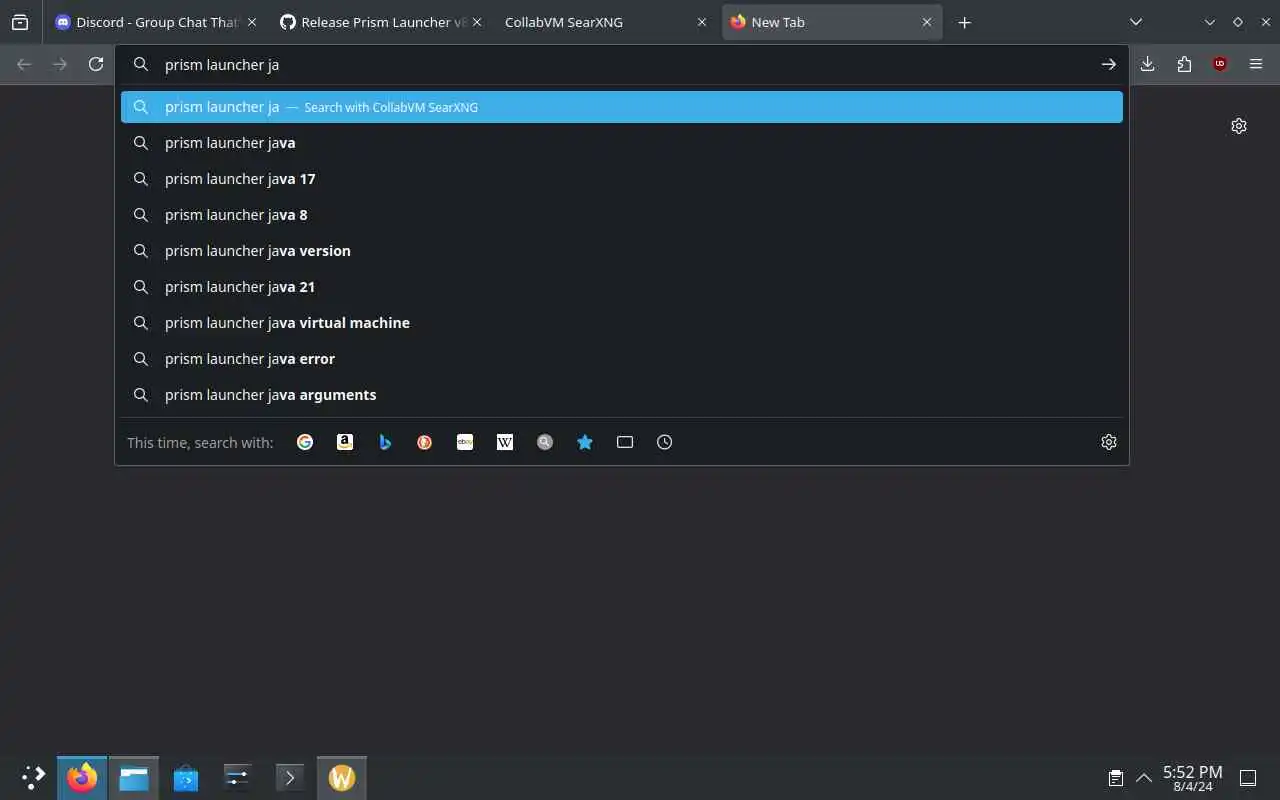
Task: Search bookmarks using the star icon
Action: [x=585, y=442]
